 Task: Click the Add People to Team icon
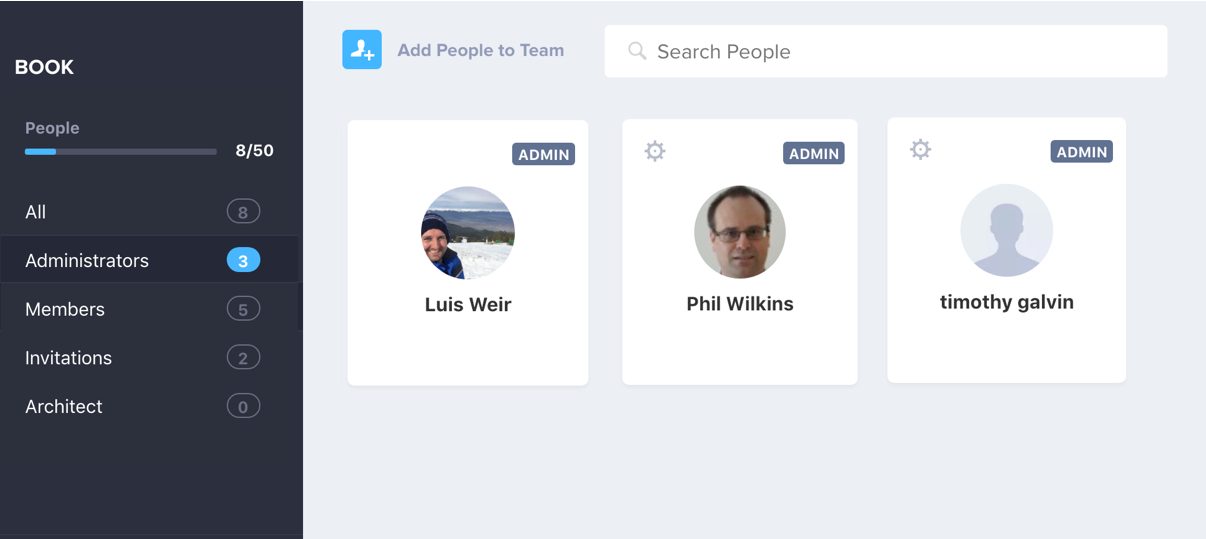point(362,50)
